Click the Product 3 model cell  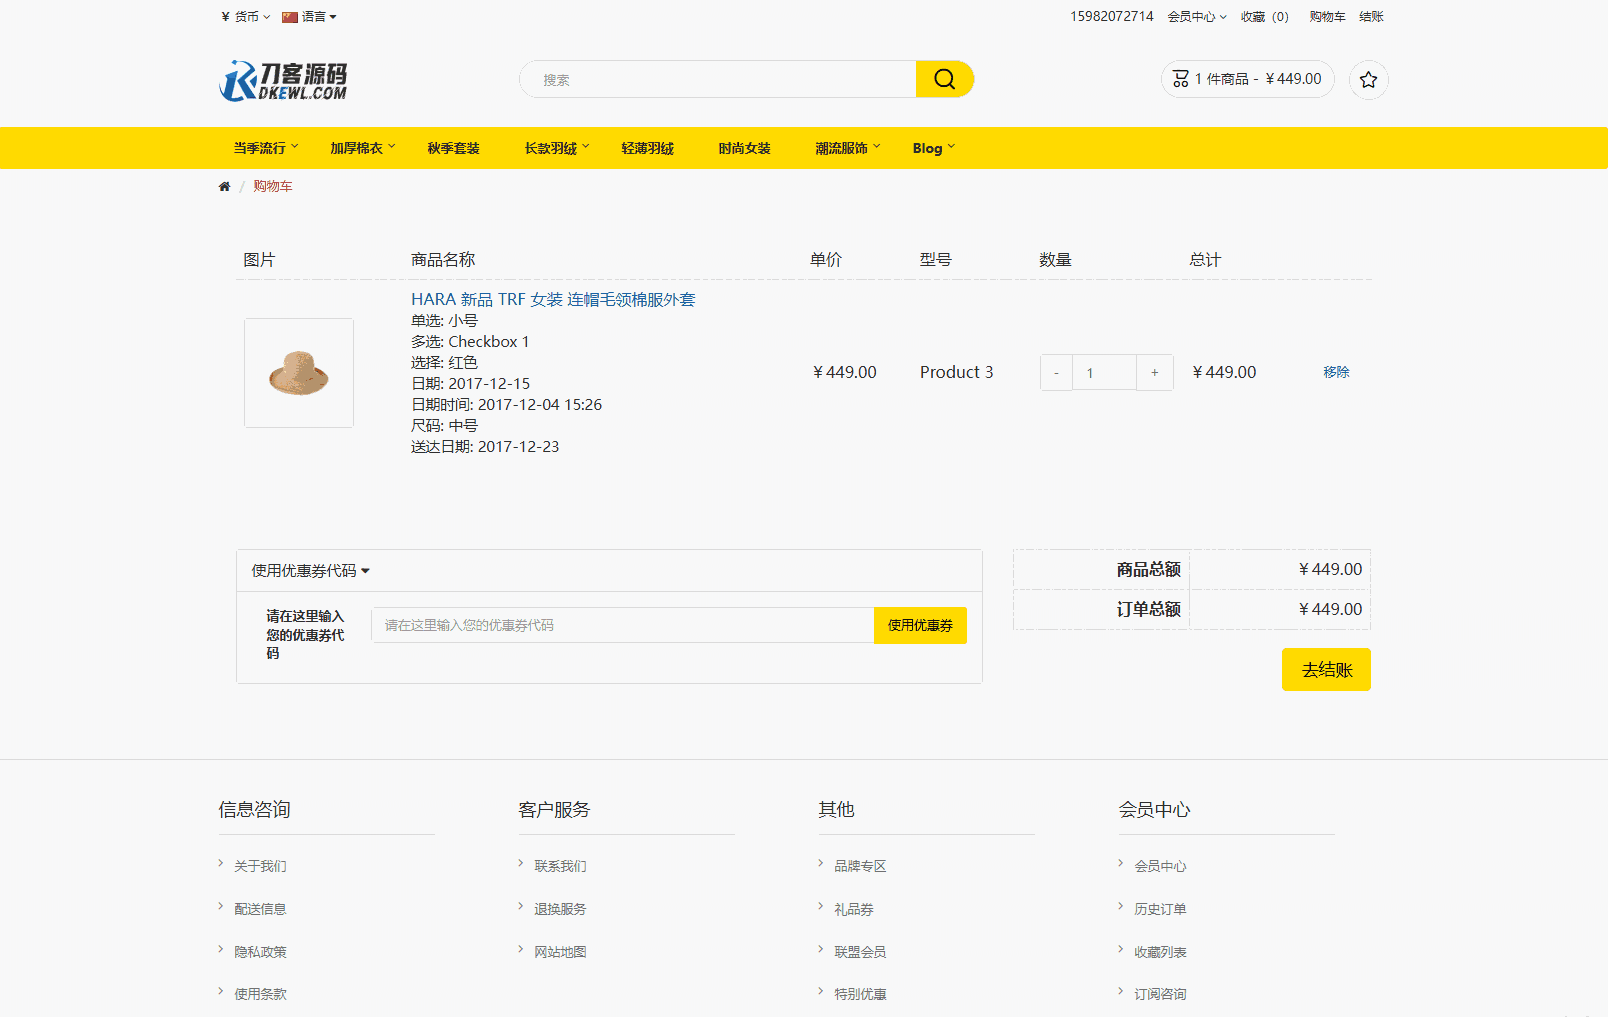tap(957, 373)
